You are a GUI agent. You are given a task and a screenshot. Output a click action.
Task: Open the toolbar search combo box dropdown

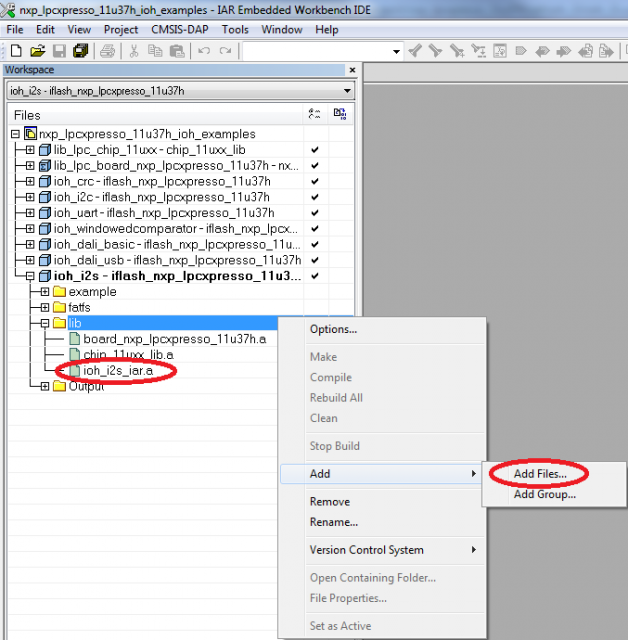tap(396, 51)
